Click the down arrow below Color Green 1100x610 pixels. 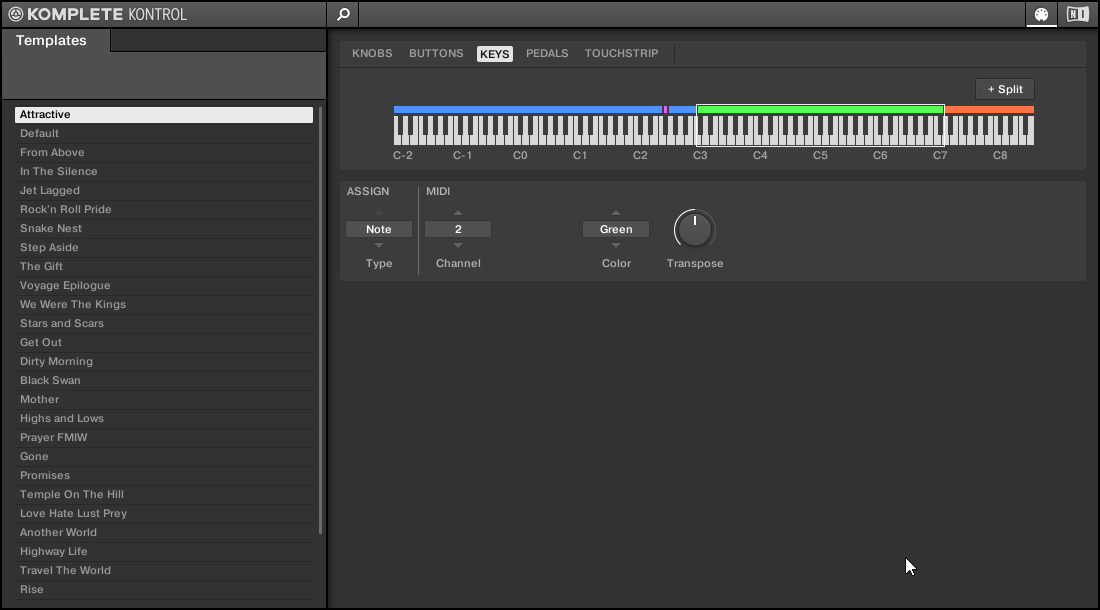point(616,245)
